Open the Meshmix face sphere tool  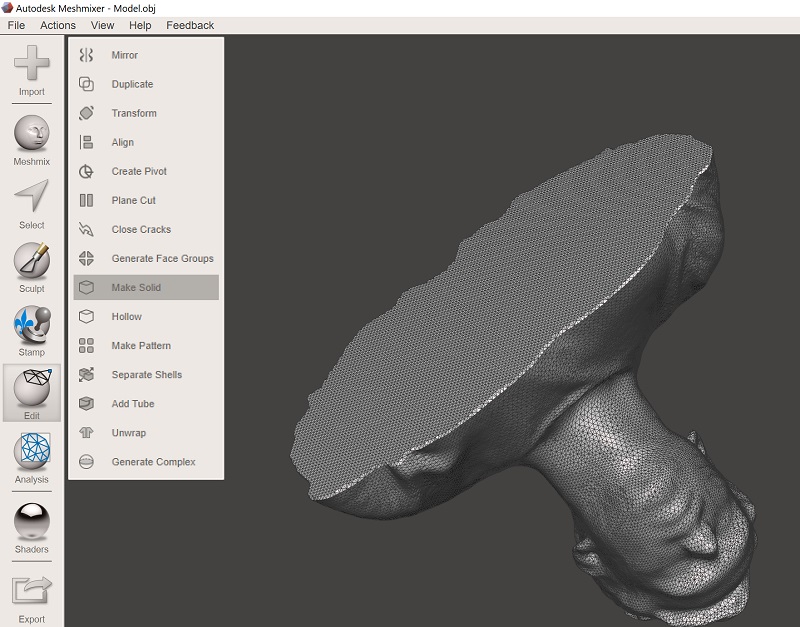(x=32, y=133)
